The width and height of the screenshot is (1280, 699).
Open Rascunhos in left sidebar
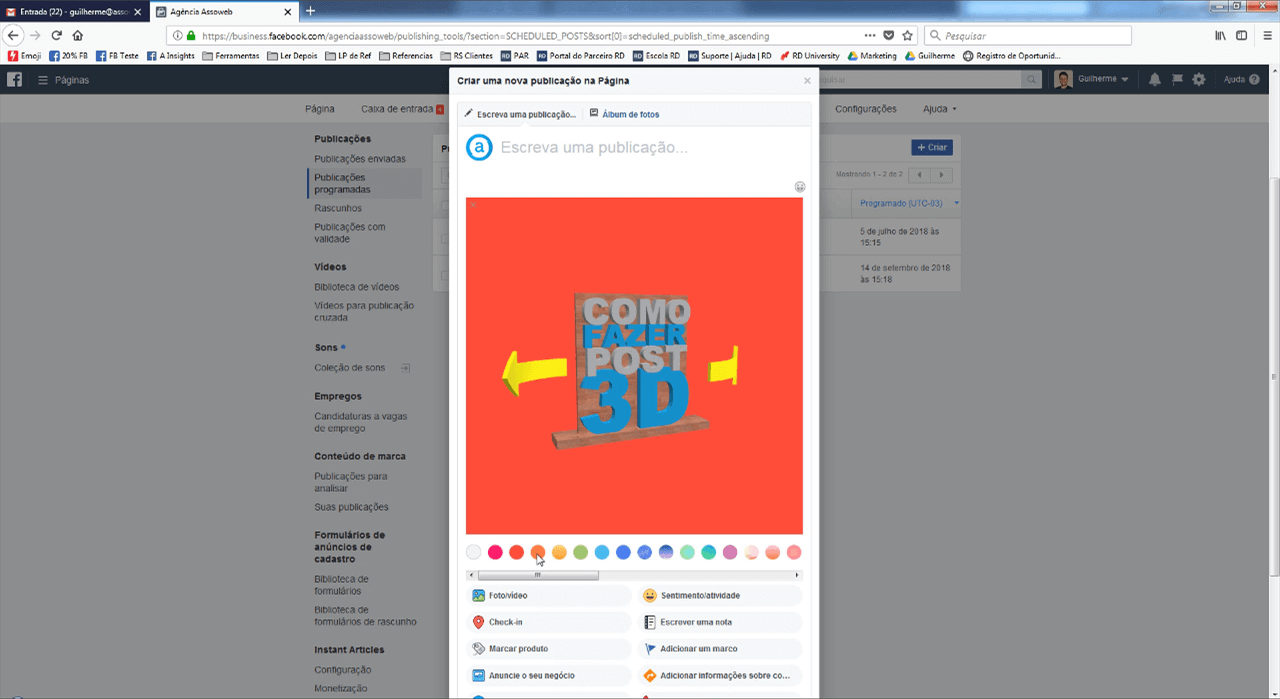(x=338, y=208)
